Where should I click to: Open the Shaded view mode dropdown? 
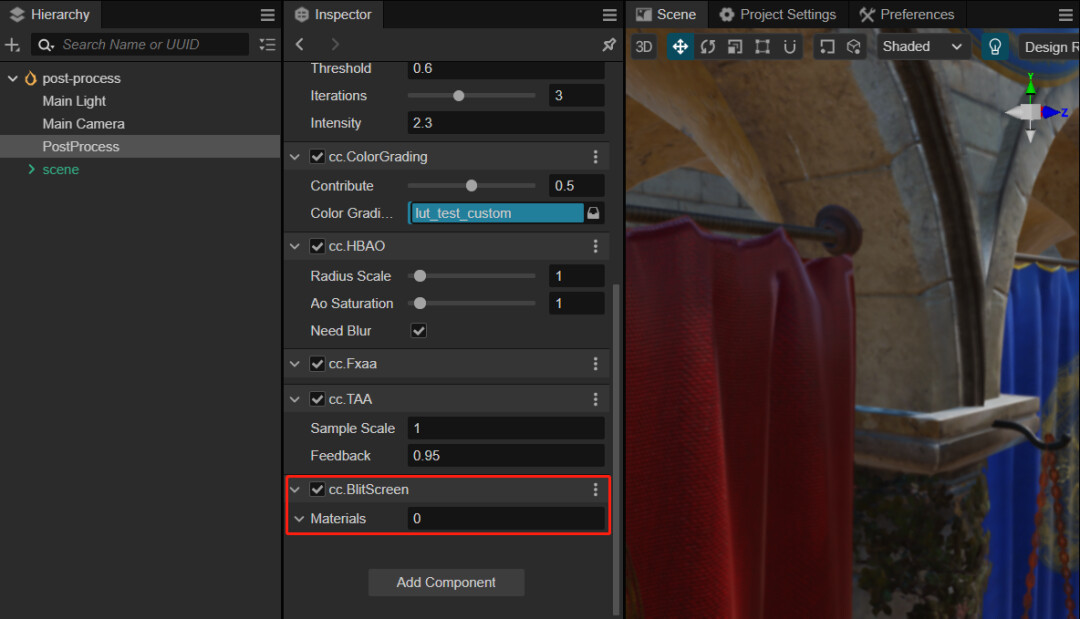tap(921, 47)
